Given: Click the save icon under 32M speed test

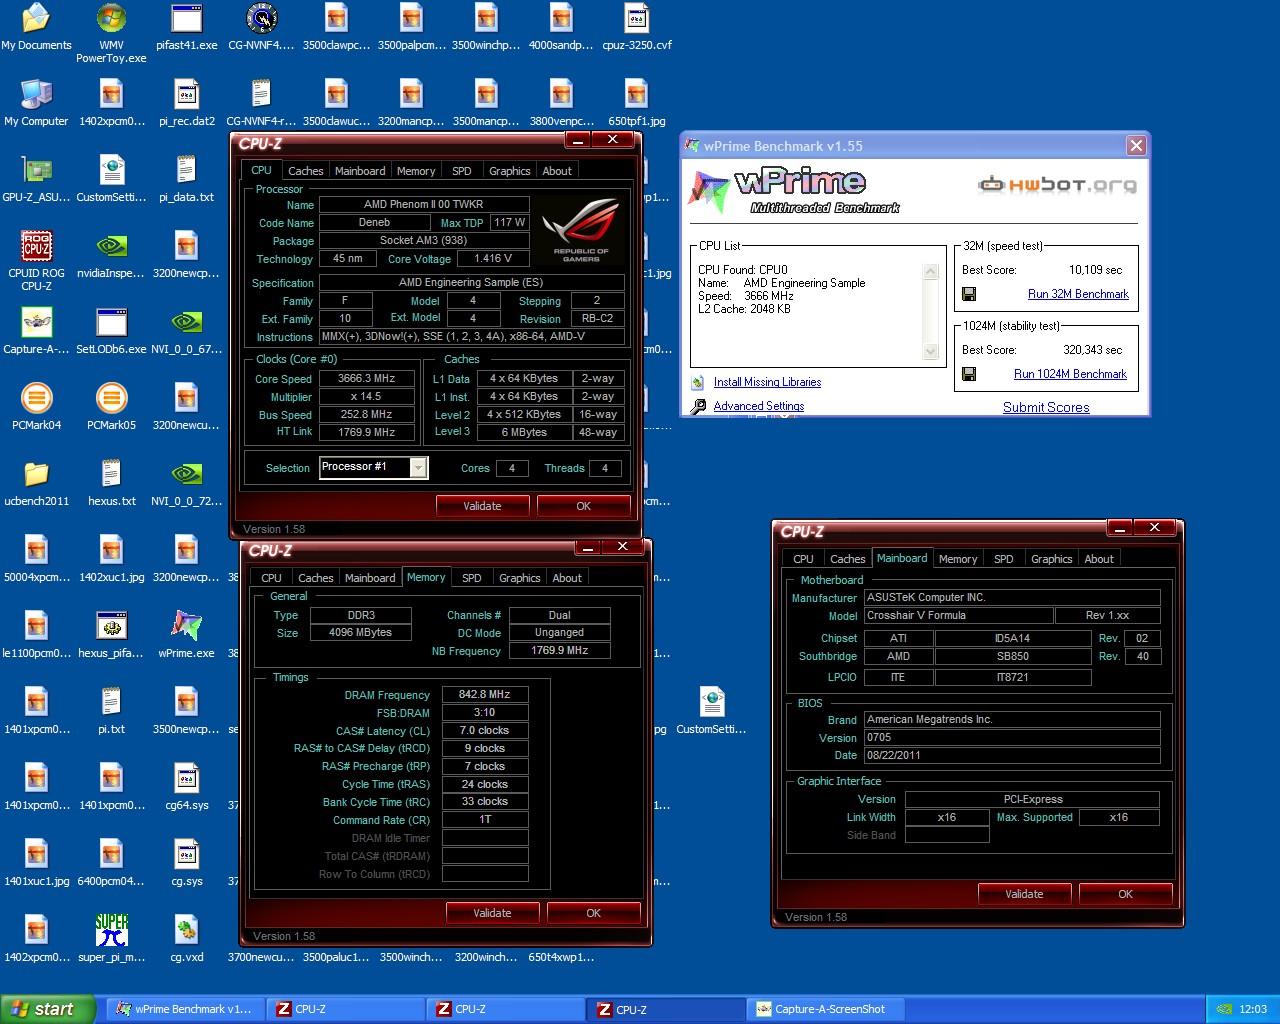Looking at the screenshot, I should [969, 294].
